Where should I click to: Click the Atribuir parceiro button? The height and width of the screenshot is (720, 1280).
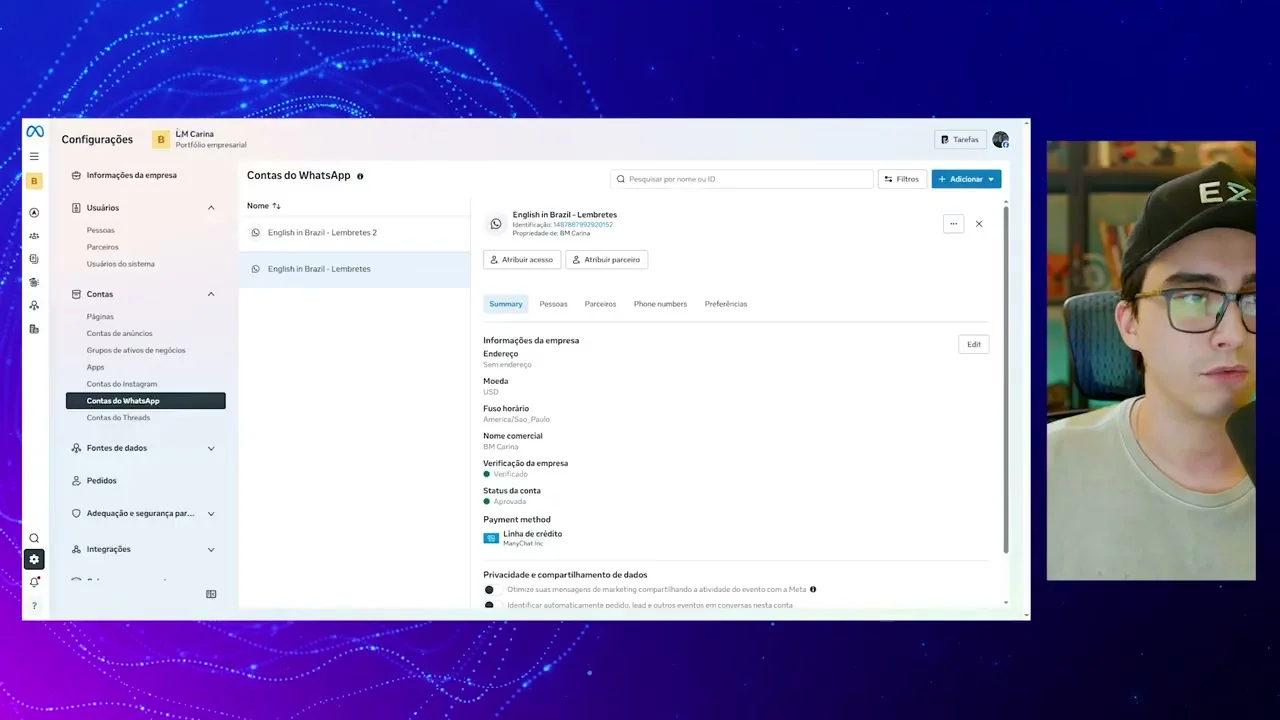tap(606, 260)
